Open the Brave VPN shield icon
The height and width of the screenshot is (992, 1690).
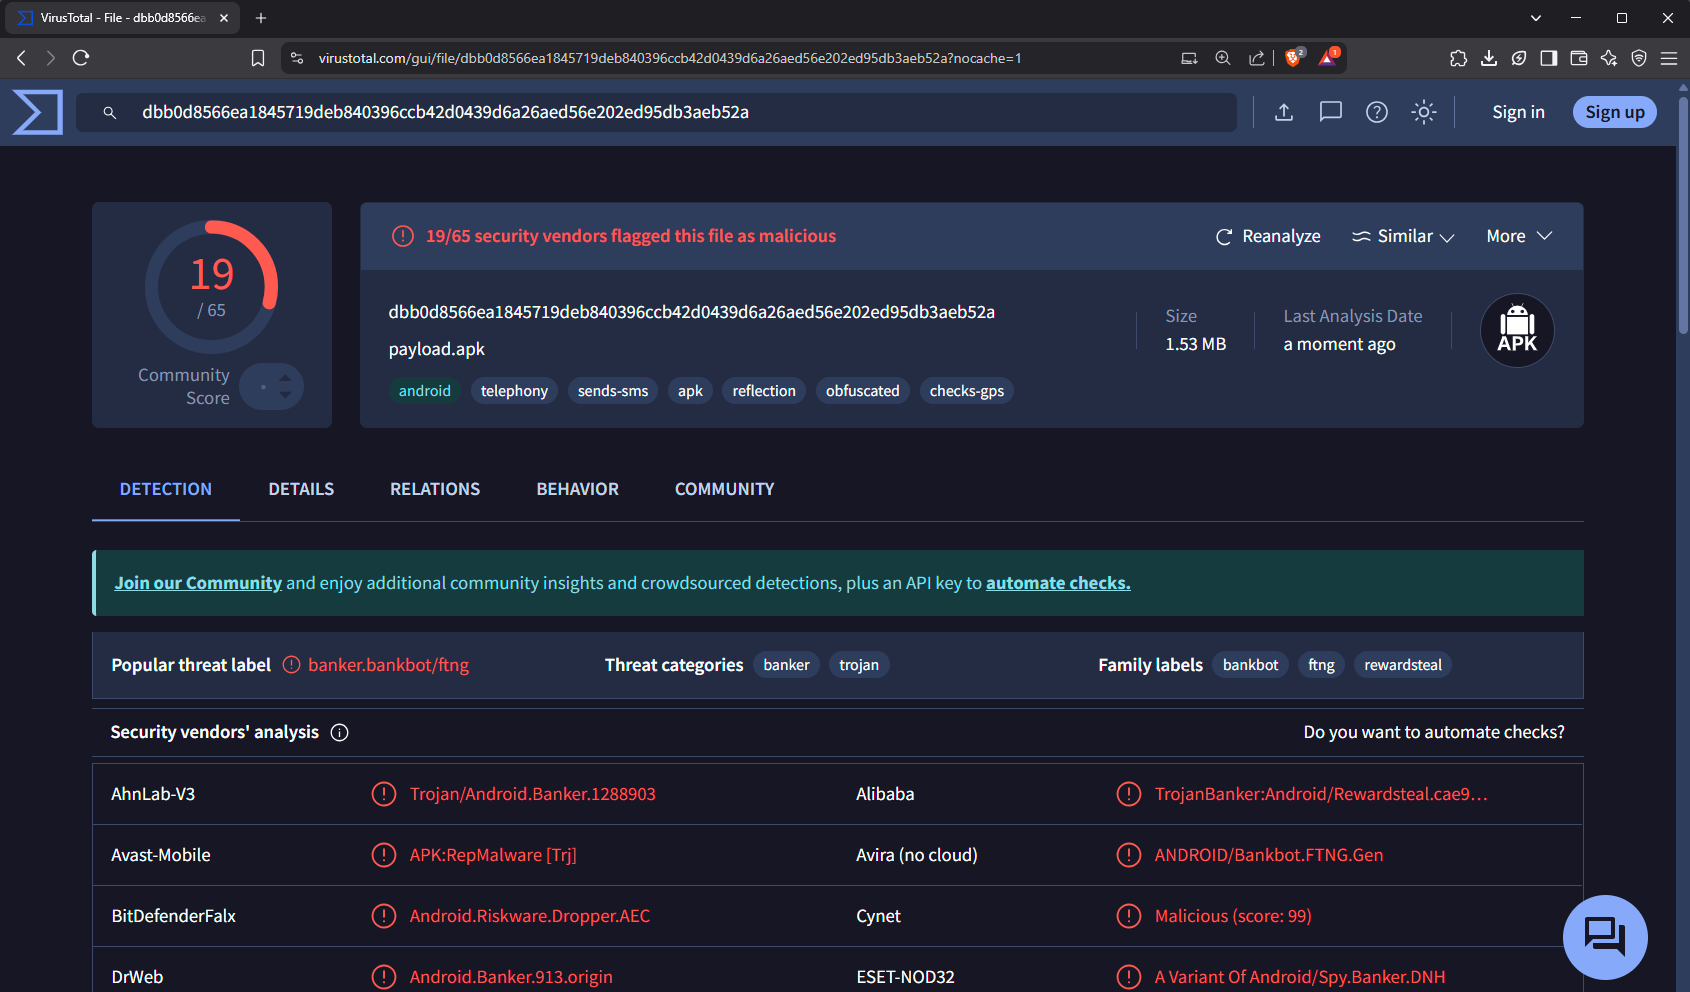click(1639, 58)
